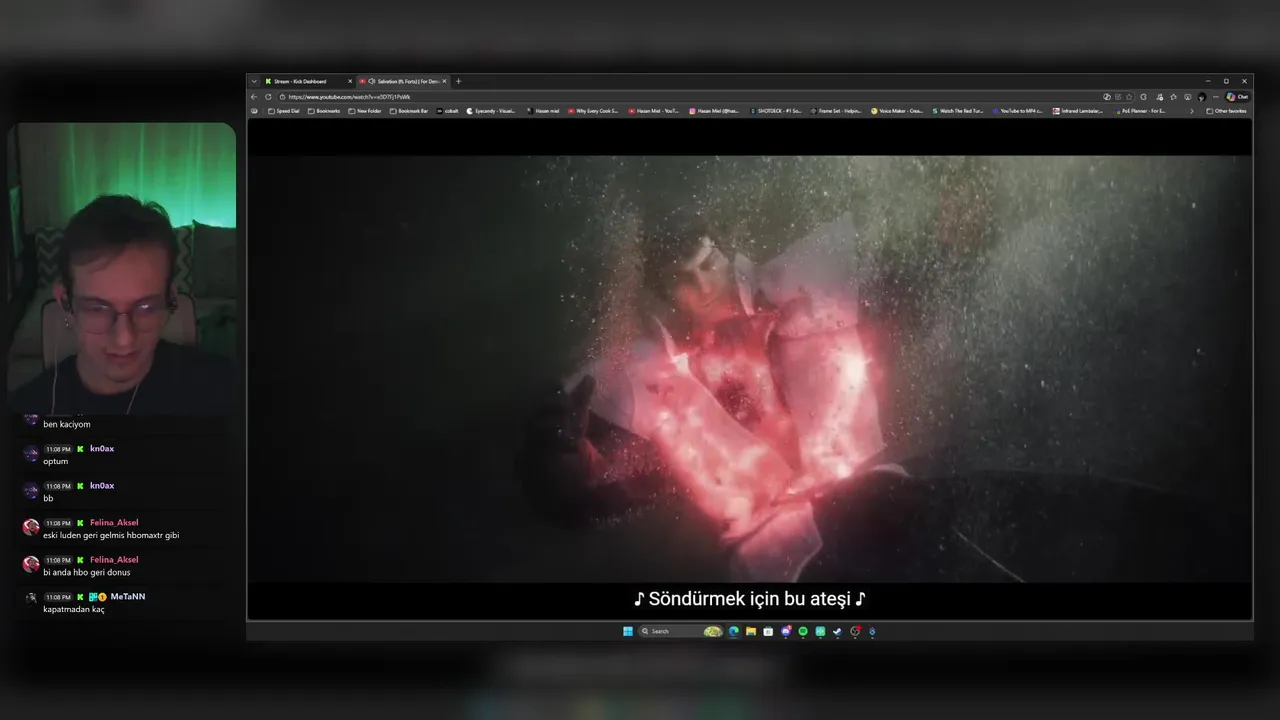Open File Explorer from taskbar
This screenshot has height=720, width=1280.
pyautogui.click(x=751, y=631)
